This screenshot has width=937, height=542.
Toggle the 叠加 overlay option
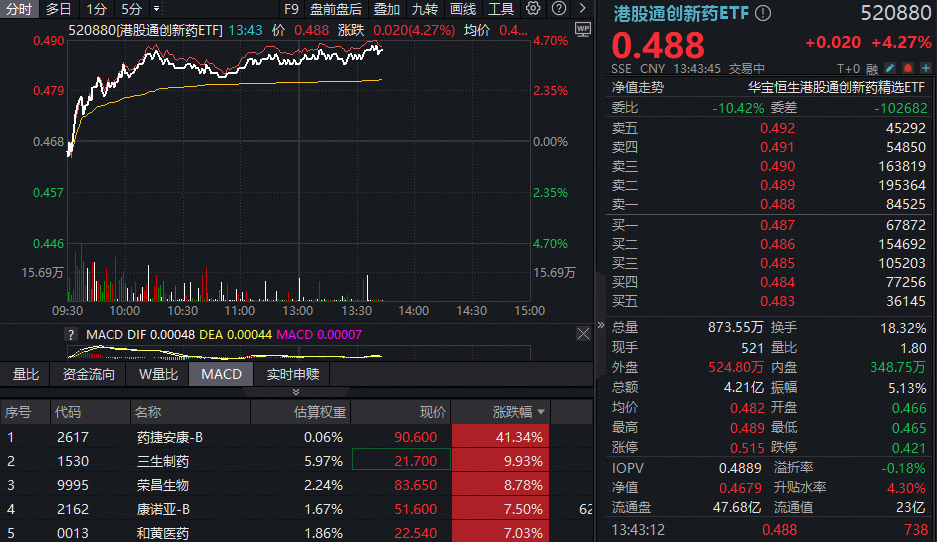386,9
